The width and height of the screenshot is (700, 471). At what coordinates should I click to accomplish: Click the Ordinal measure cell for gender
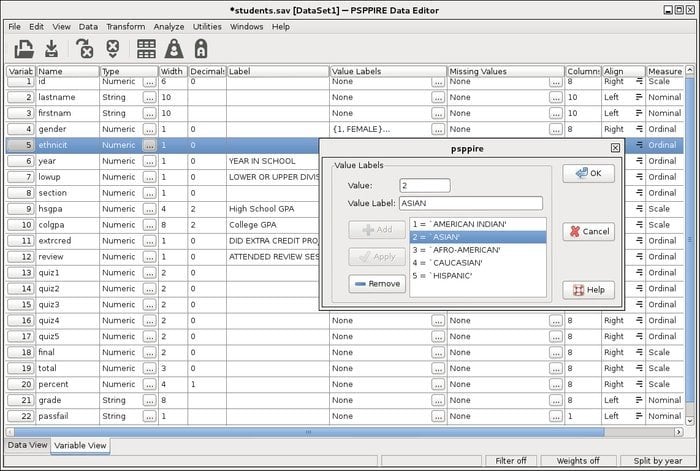click(664, 129)
